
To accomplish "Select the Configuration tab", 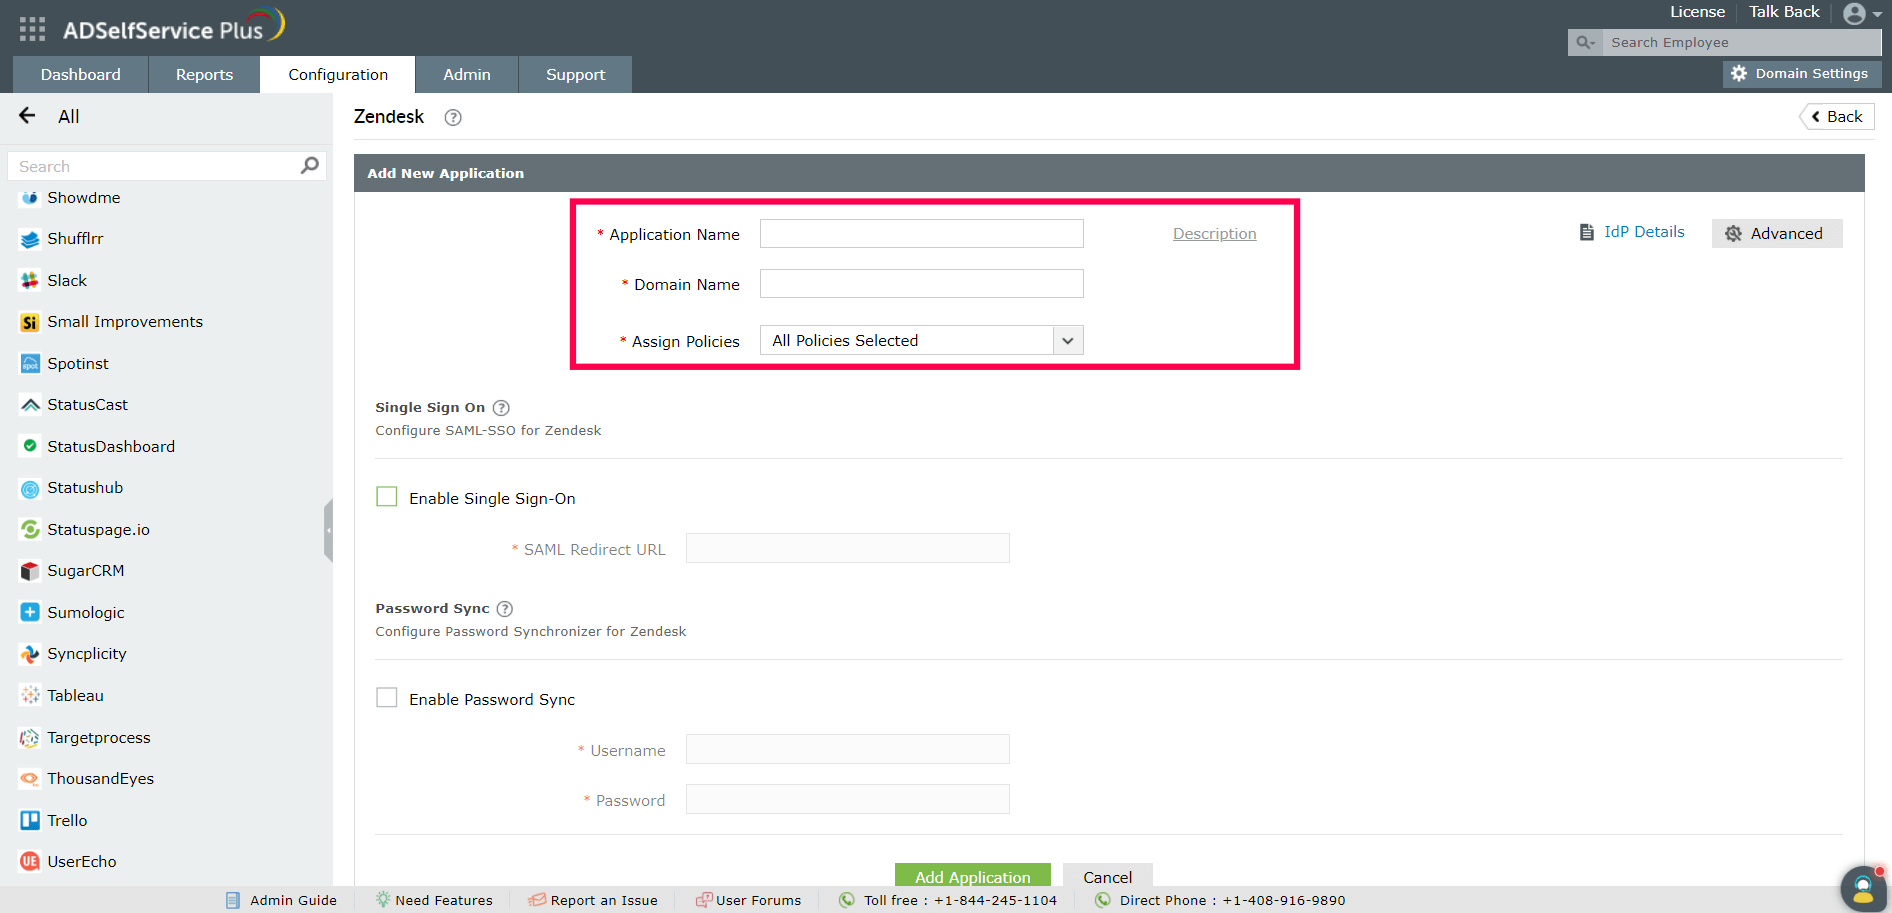I will tap(338, 74).
